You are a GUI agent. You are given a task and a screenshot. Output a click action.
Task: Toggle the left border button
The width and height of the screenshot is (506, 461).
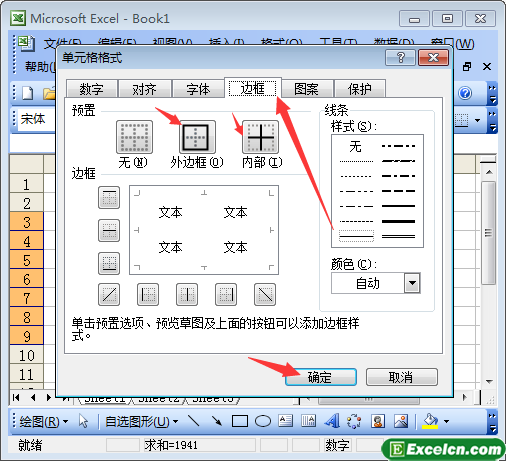pyautogui.click(x=148, y=294)
